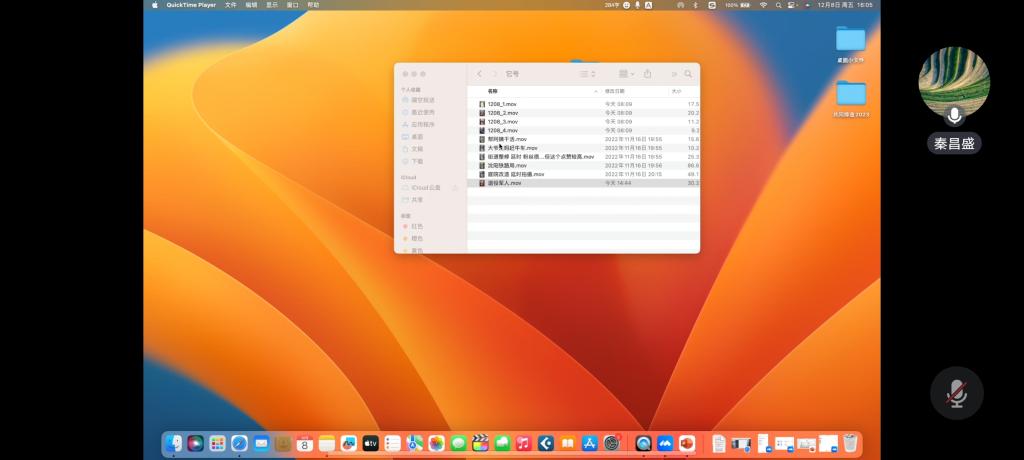Open the 编辑 menu
Viewport: 1024px width, 460px height.
pyautogui.click(x=251, y=5)
